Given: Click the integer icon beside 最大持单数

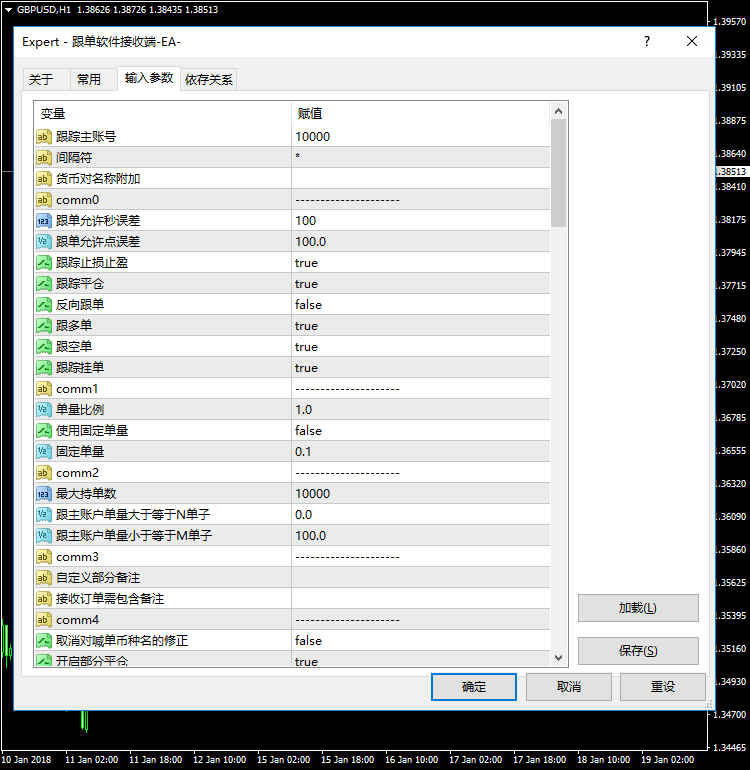Looking at the screenshot, I should (x=44, y=494).
